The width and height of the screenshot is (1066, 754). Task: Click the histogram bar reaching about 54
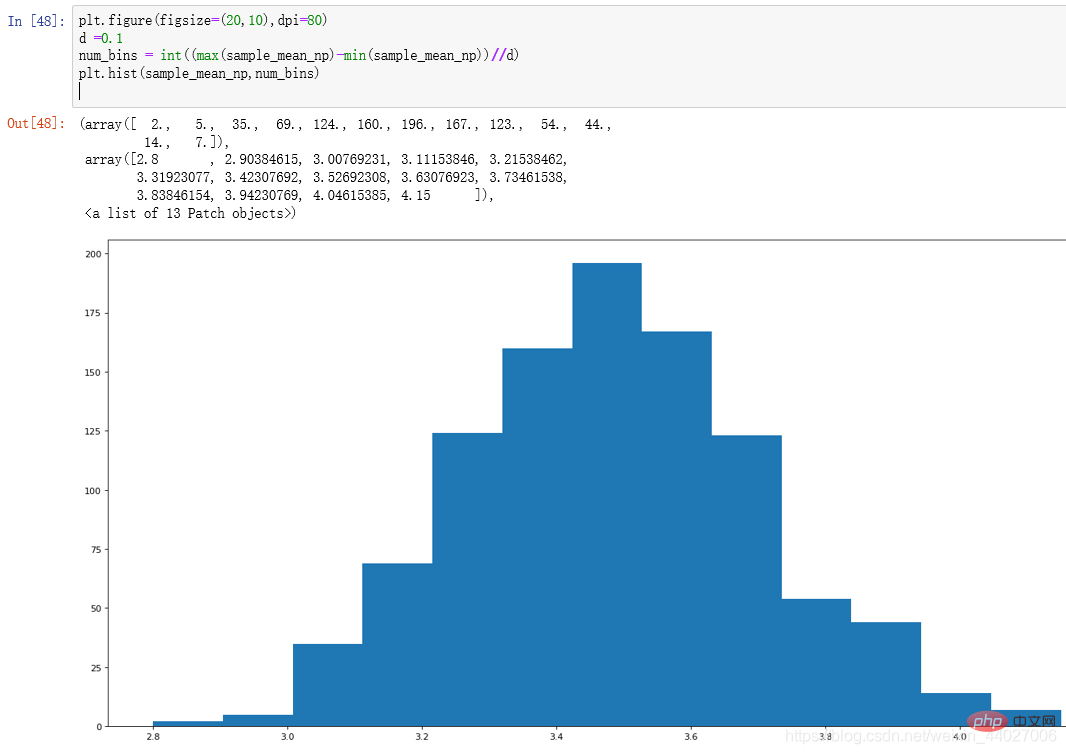[816, 662]
